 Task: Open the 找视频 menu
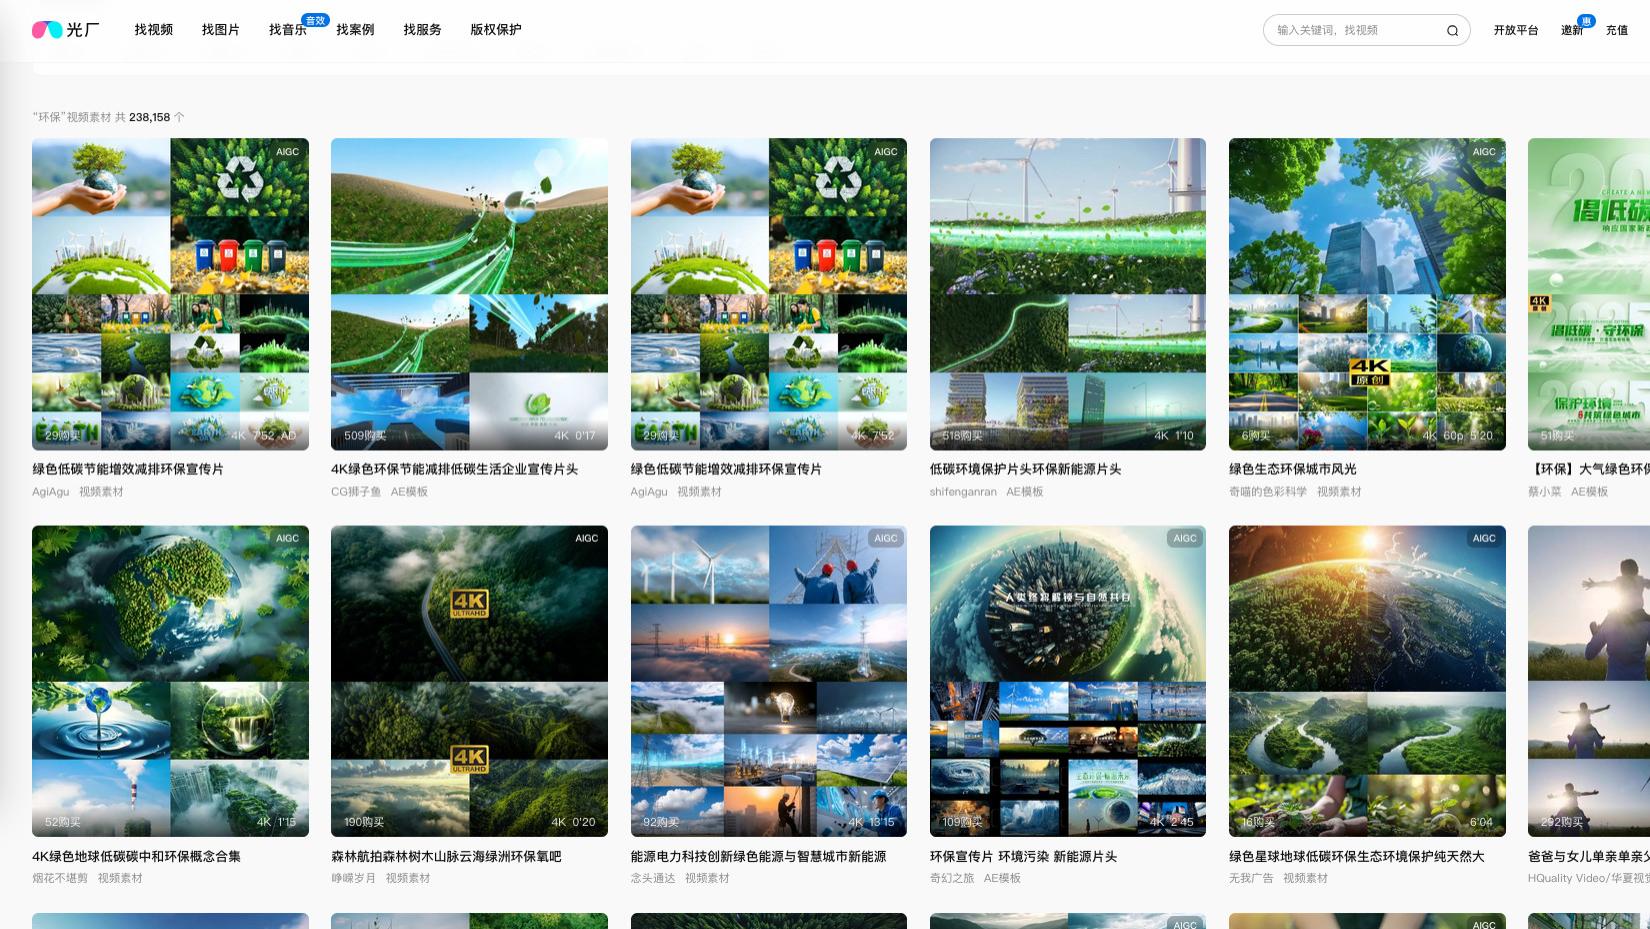[154, 30]
